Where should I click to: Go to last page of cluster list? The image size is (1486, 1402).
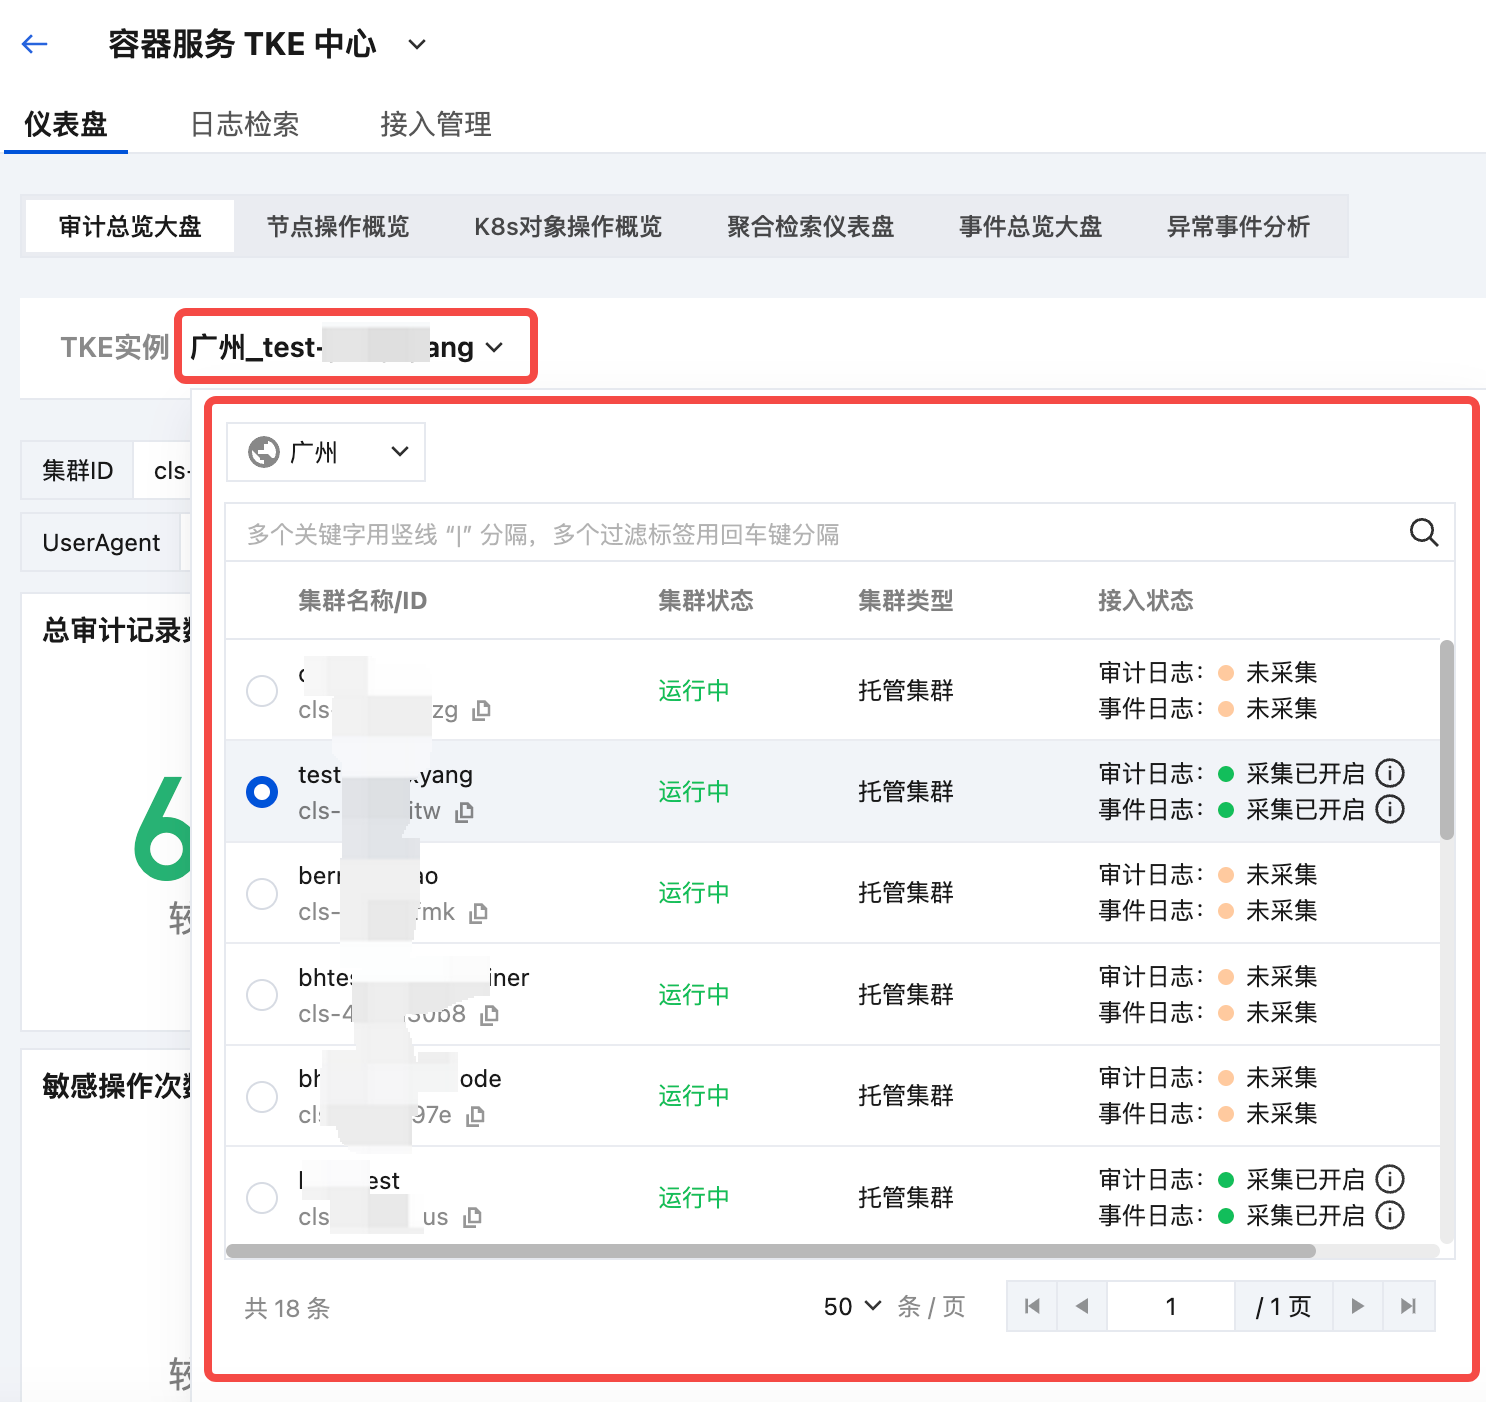click(1408, 1306)
